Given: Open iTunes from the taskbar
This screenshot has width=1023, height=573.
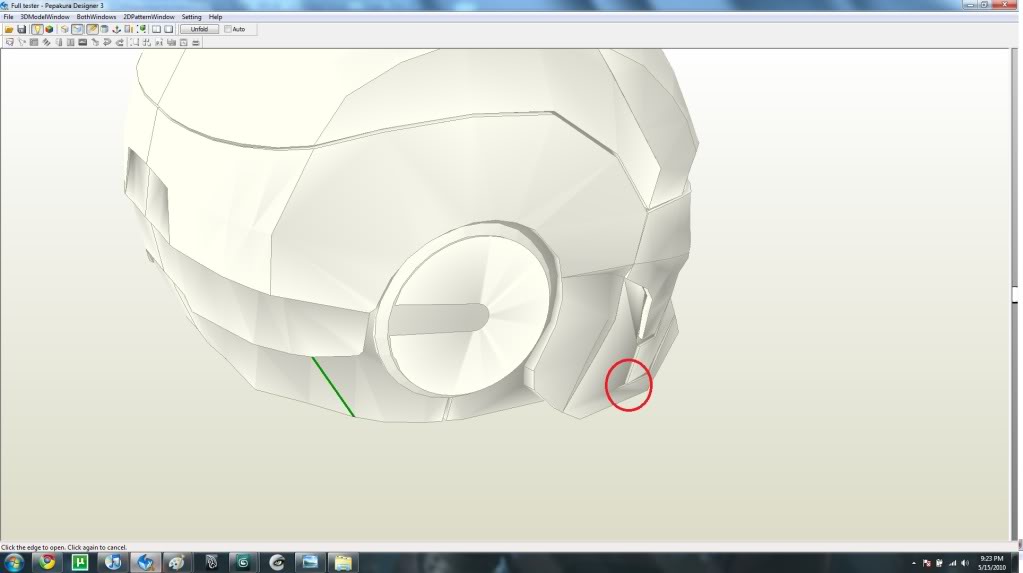Looking at the screenshot, I should pos(113,562).
